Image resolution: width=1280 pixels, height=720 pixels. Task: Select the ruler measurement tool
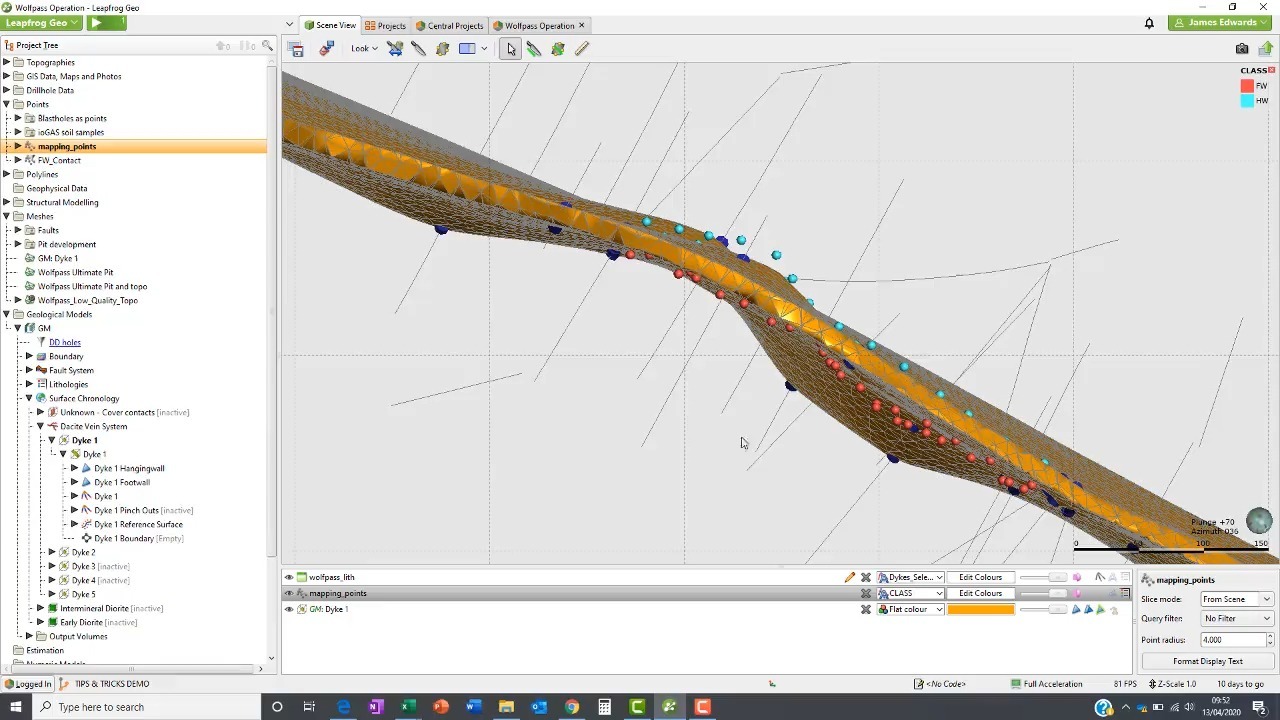click(x=582, y=48)
